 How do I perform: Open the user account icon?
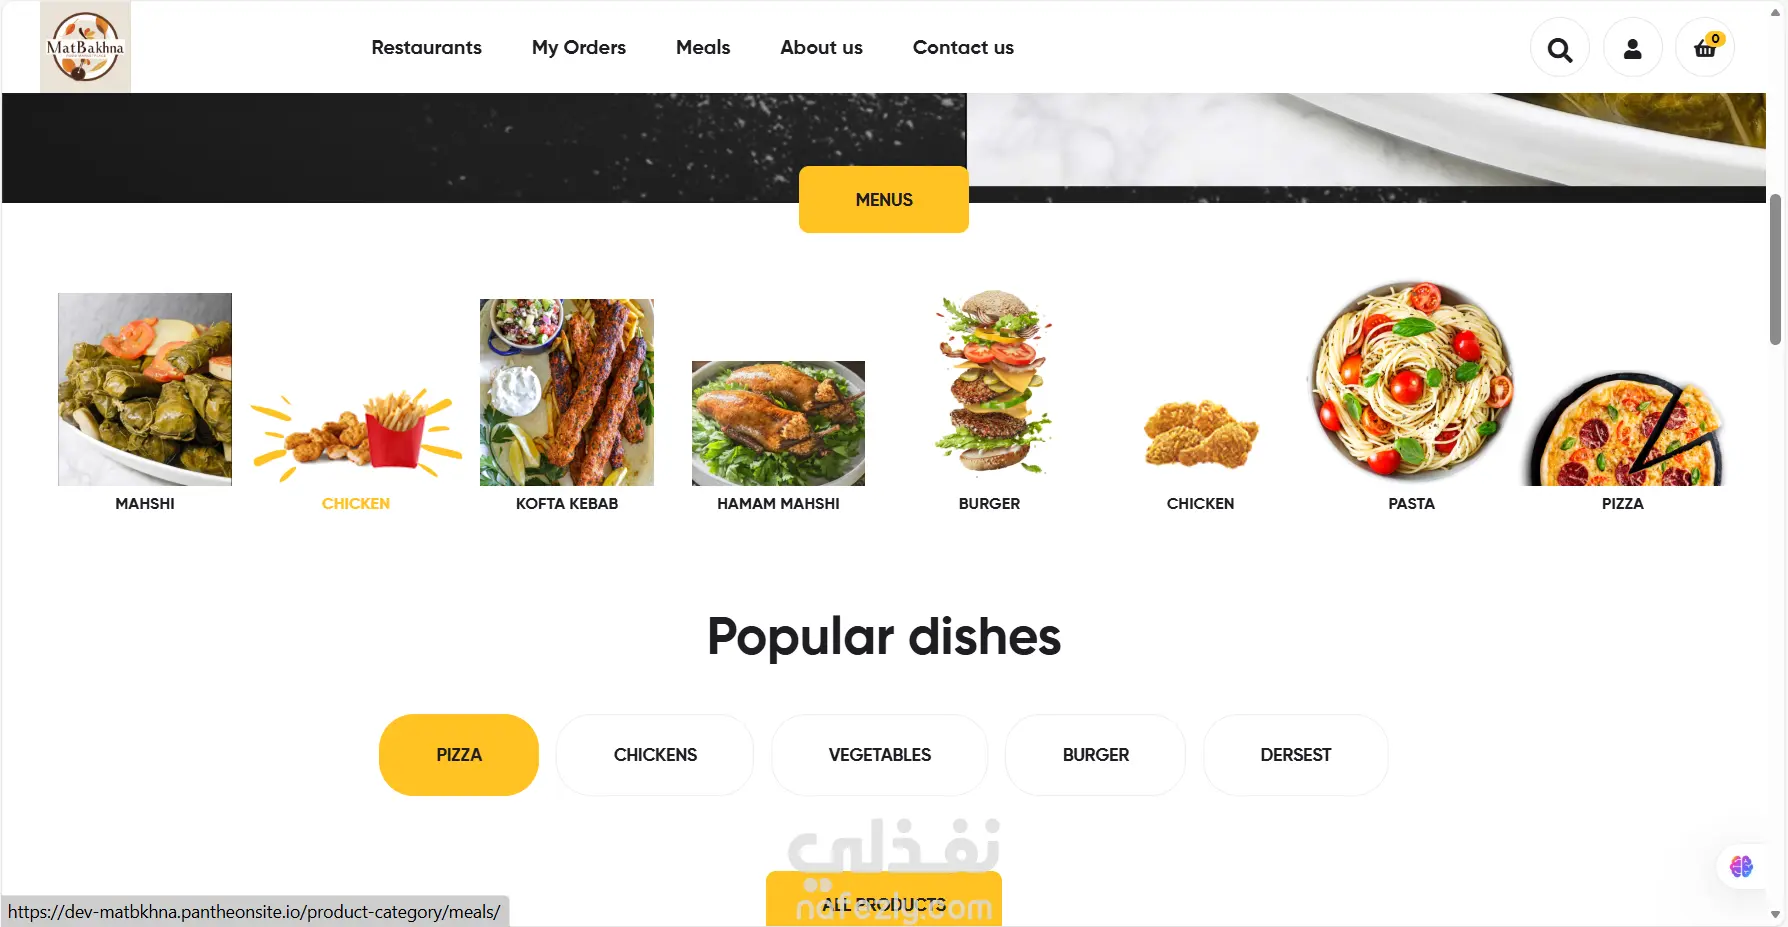click(x=1632, y=48)
